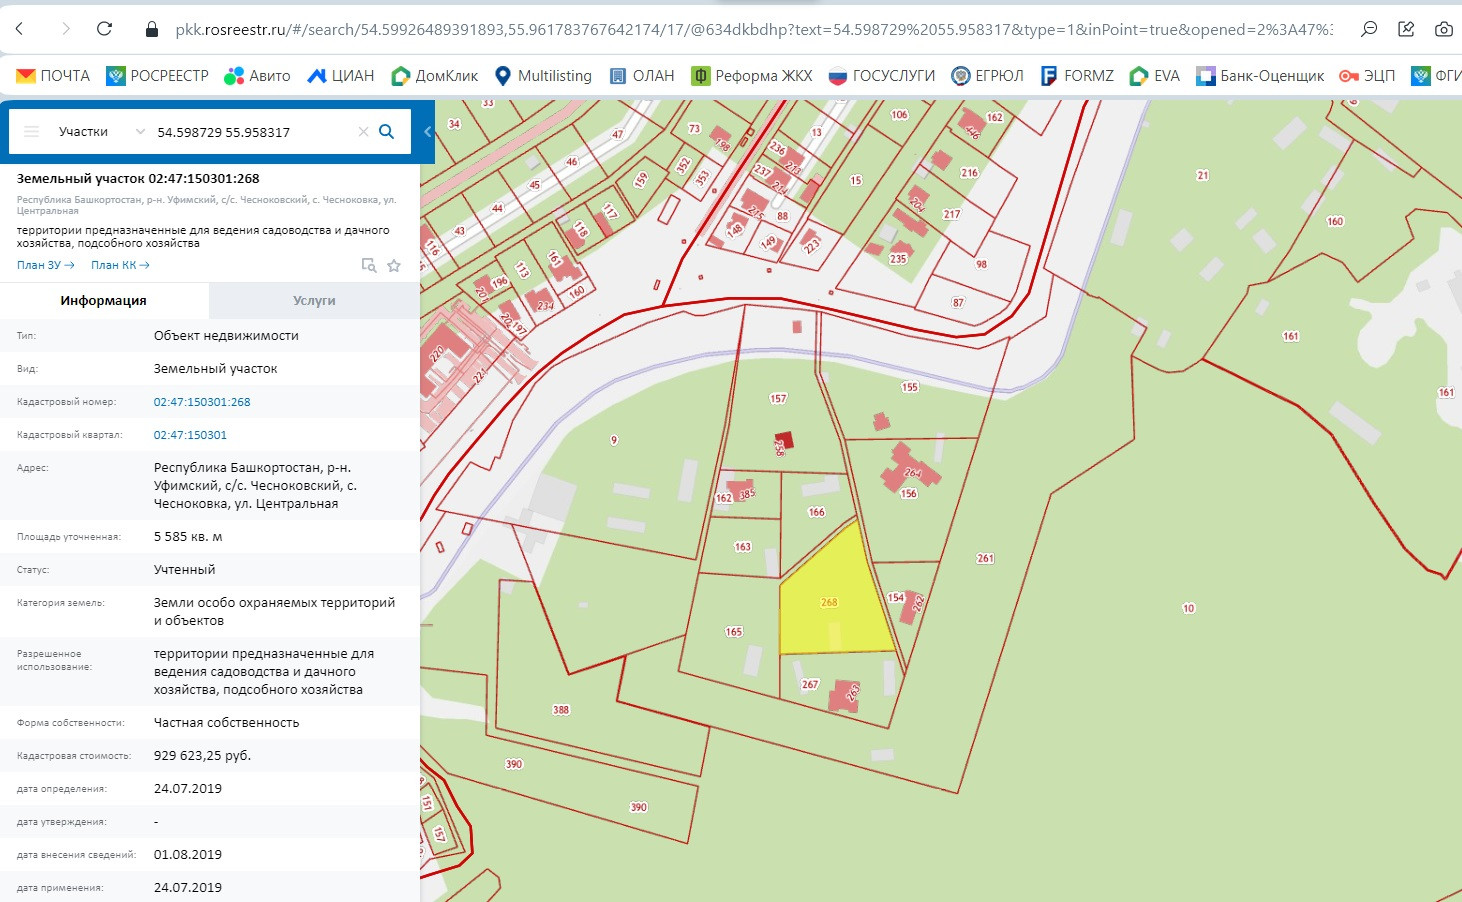The width and height of the screenshot is (1462, 902).
Task: Open the РОСРЕЕСТР bookmark
Action: pos(158,76)
